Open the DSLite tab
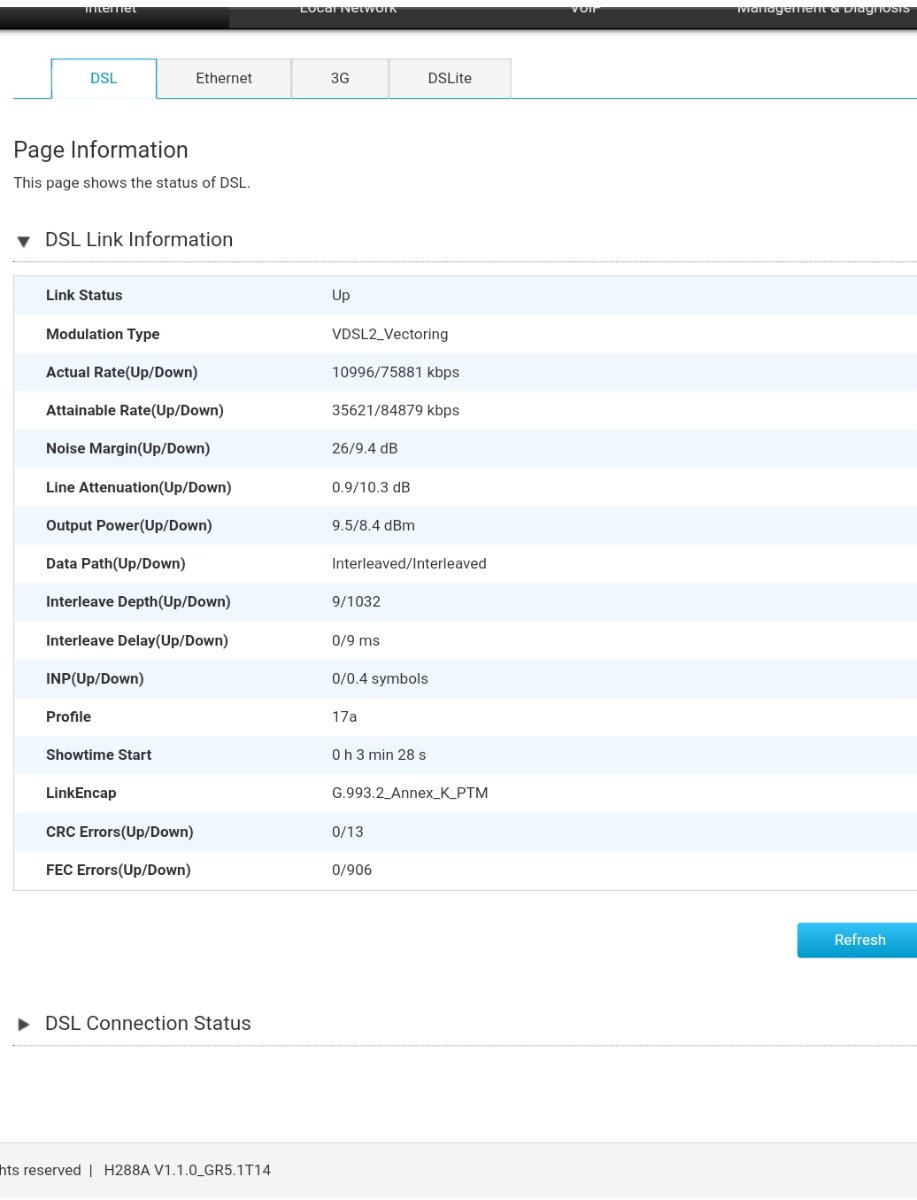The width and height of the screenshot is (917, 1200). [450, 78]
